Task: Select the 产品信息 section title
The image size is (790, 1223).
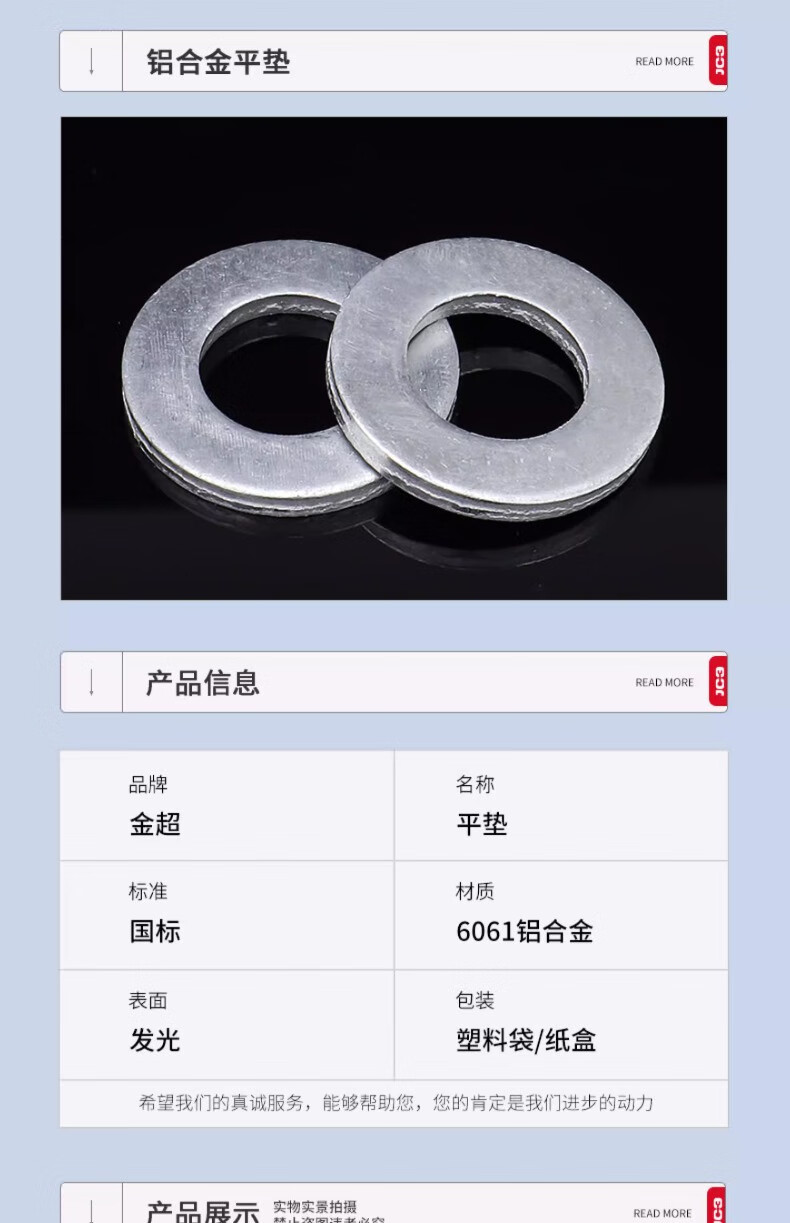Action: point(203,683)
